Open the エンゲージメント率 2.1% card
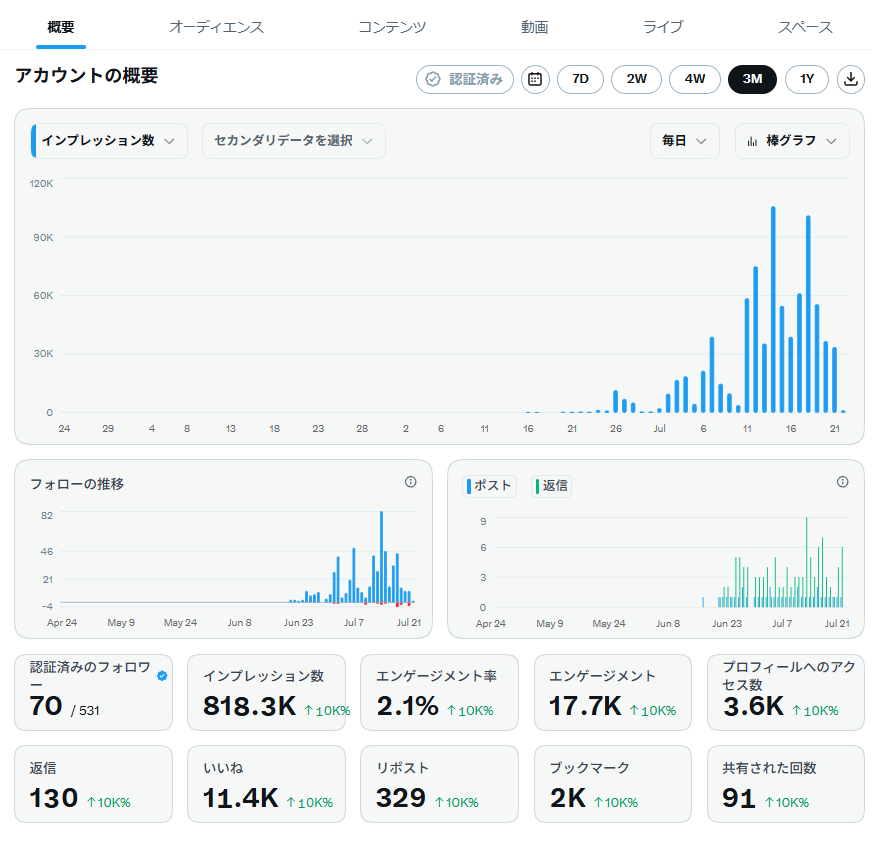The height and width of the screenshot is (846, 872). point(439,692)
